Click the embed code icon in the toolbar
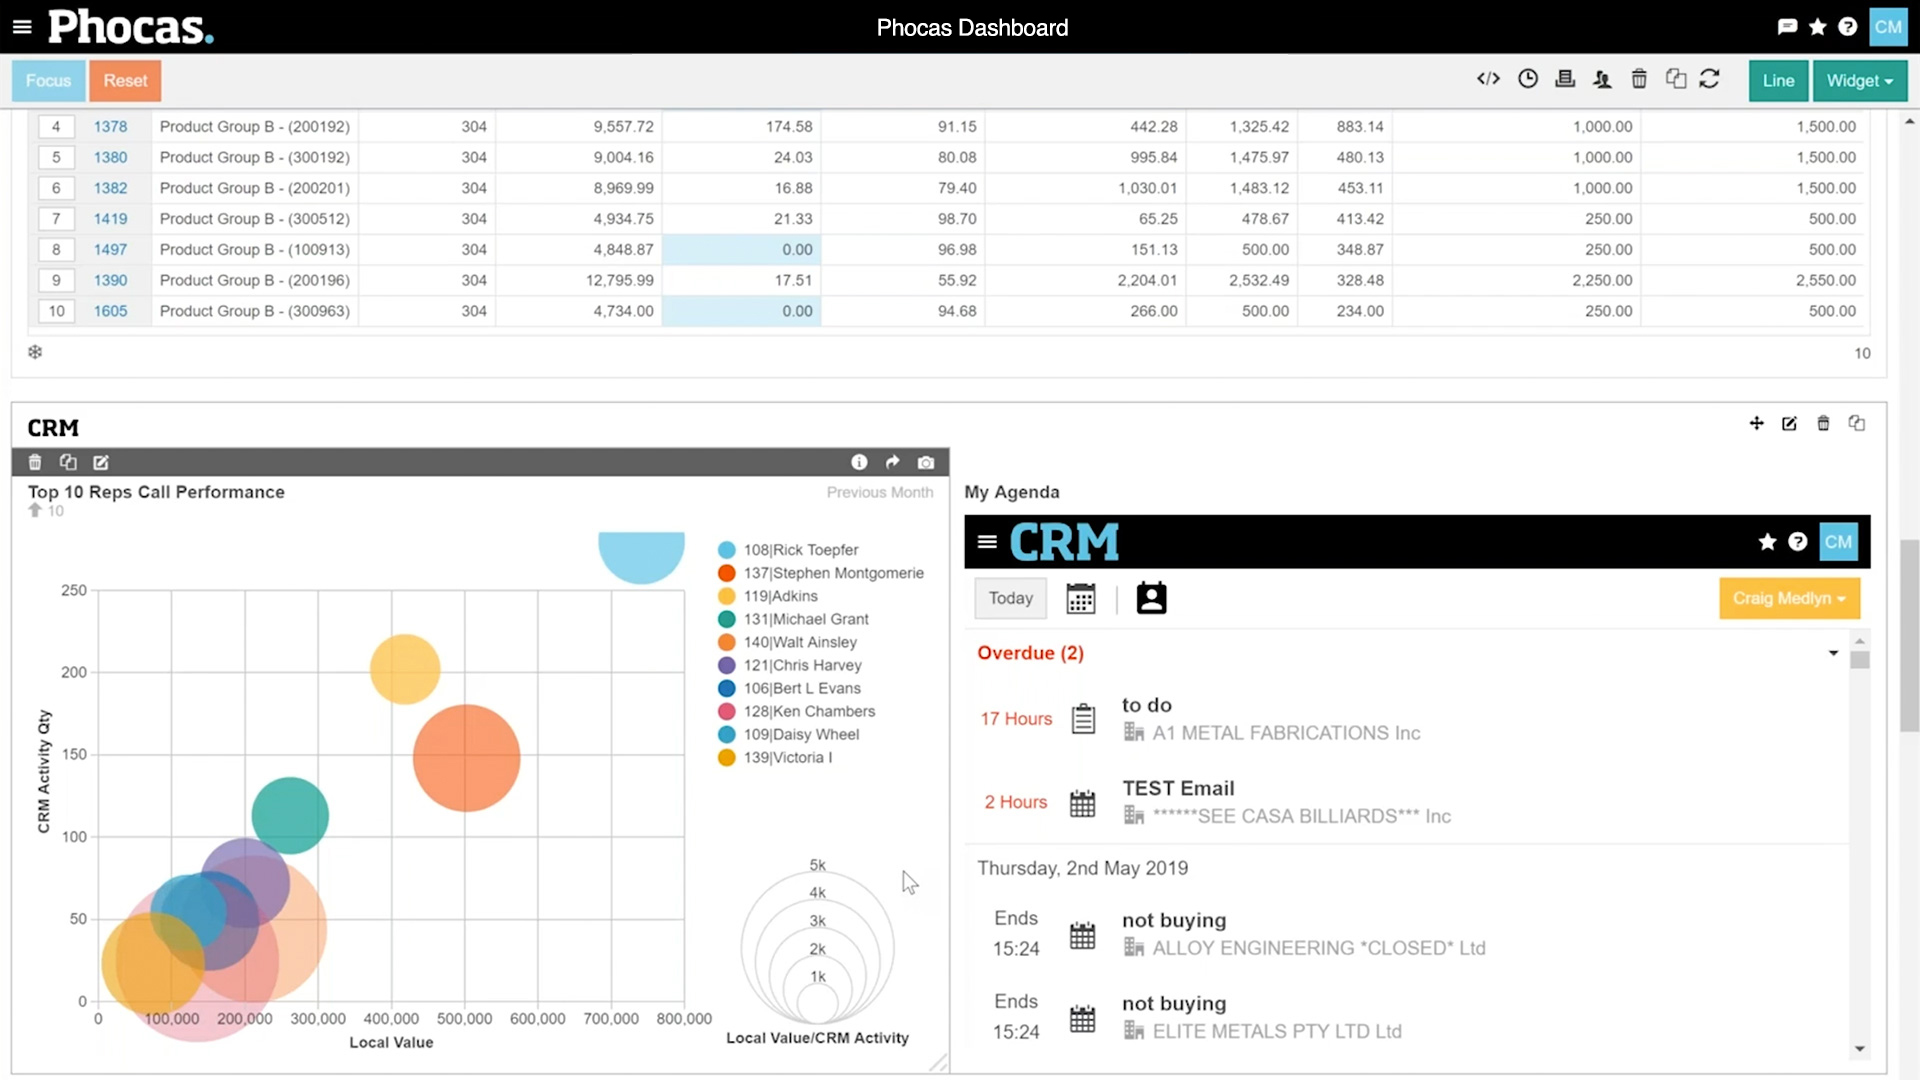 point(1488,79)
